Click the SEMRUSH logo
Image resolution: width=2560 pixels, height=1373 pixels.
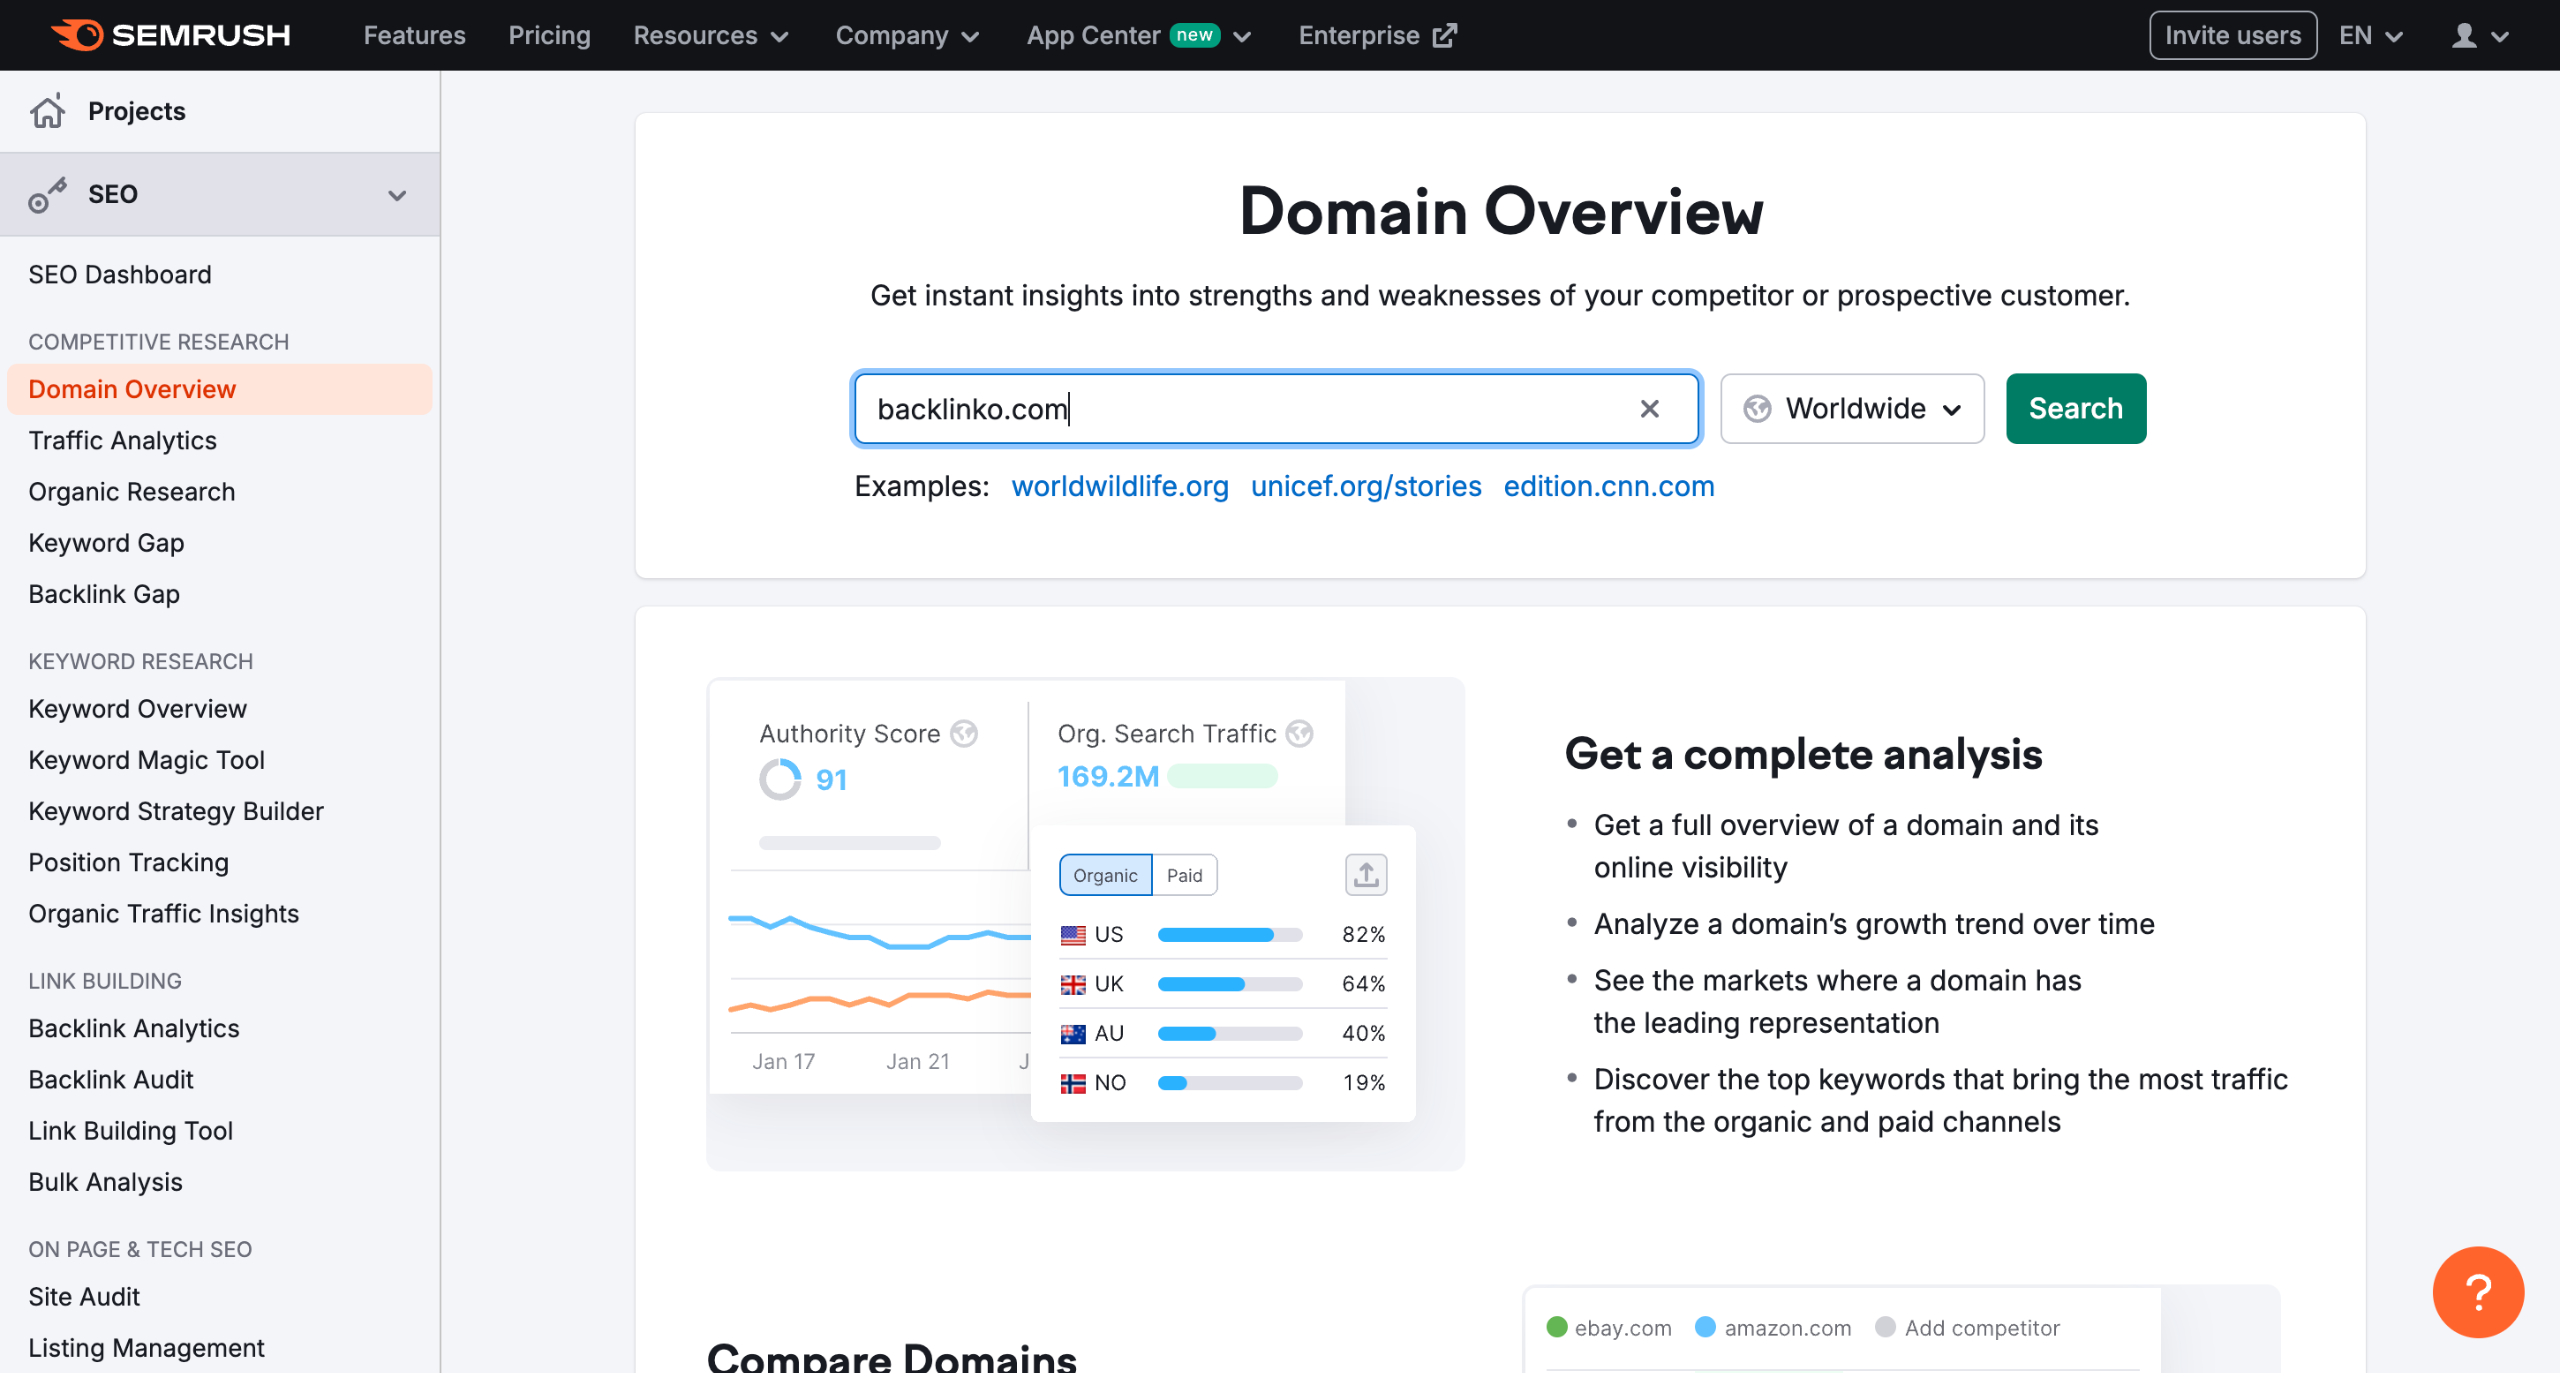(170, 34)
